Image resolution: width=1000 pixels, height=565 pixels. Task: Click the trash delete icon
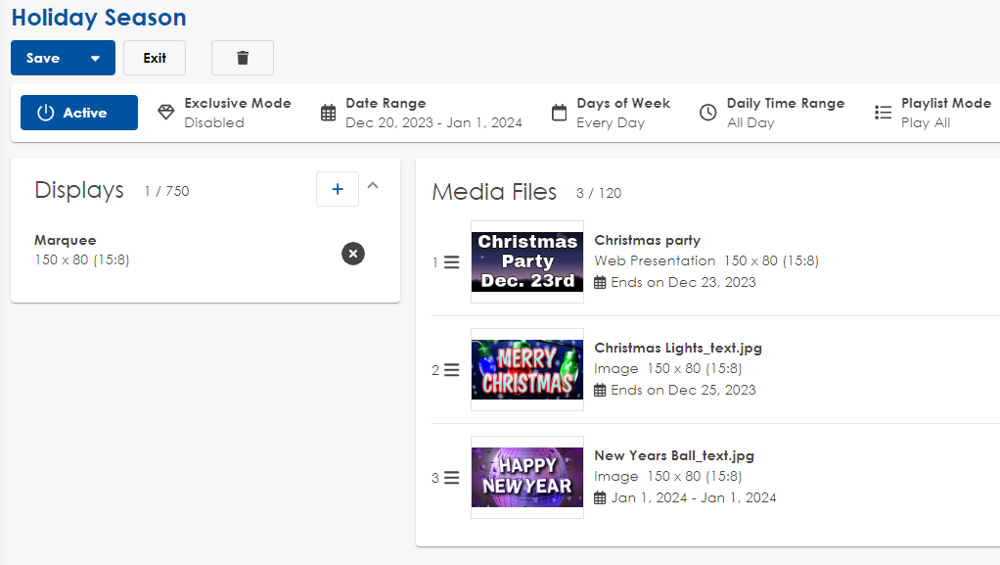click(x=242, y=58)
